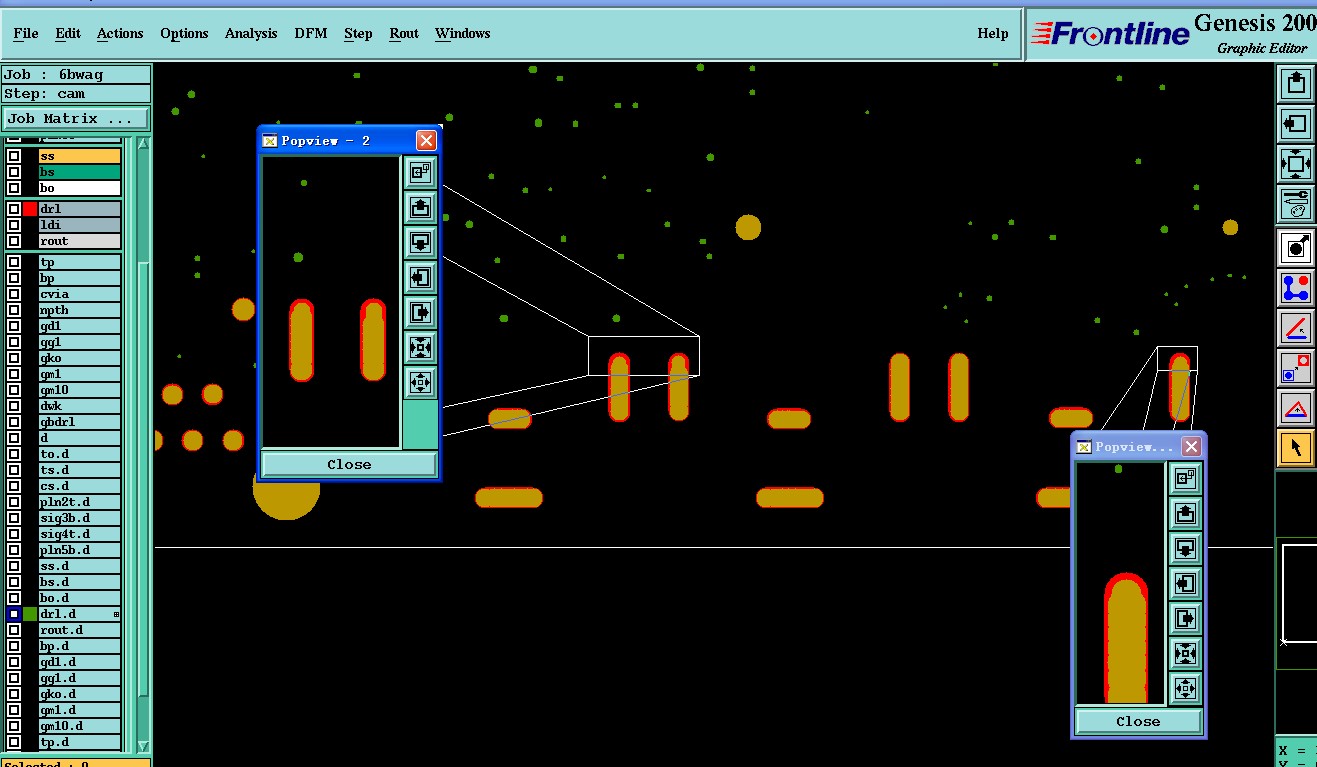Toggle the checkbox for layer bs

point(14,172)
